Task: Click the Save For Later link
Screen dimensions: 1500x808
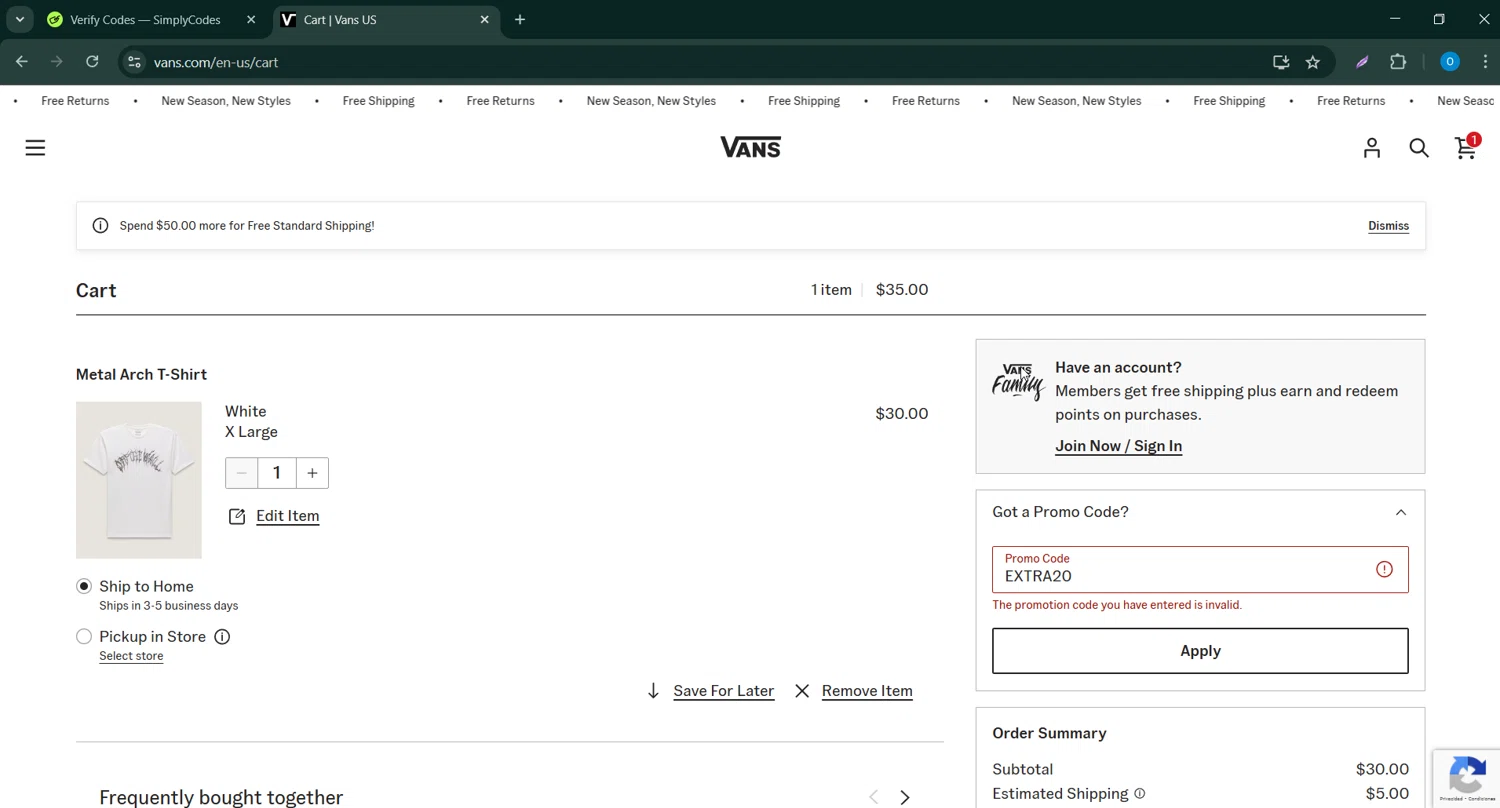Action: click(723, 691)
